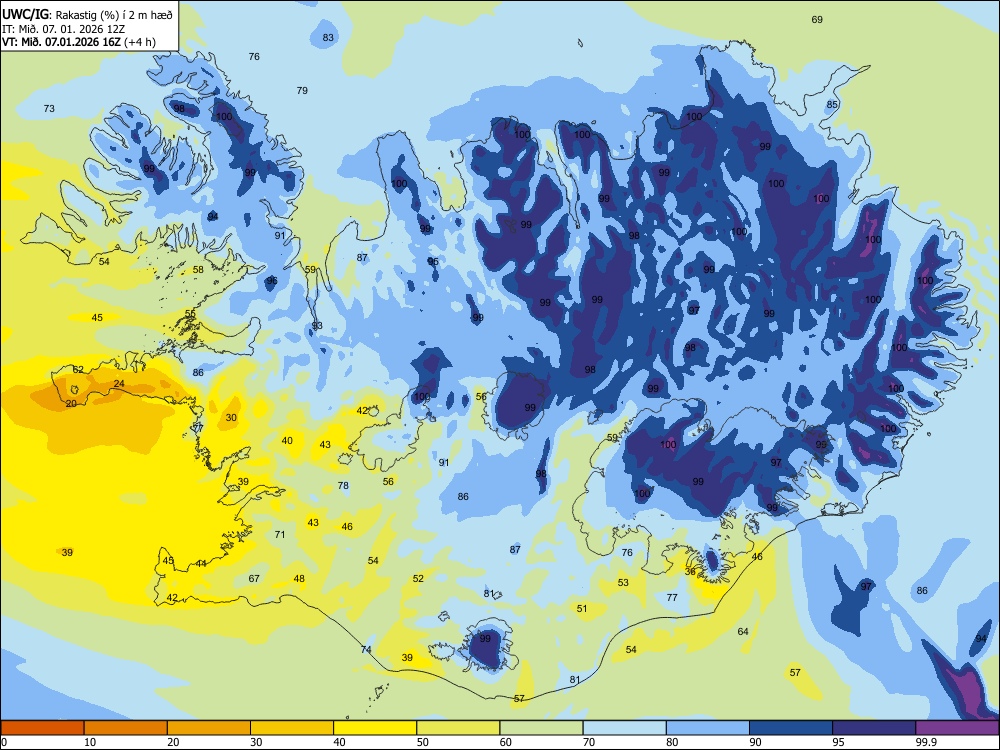Click the map value 53
1000x750 pixels.
point(623,582)
